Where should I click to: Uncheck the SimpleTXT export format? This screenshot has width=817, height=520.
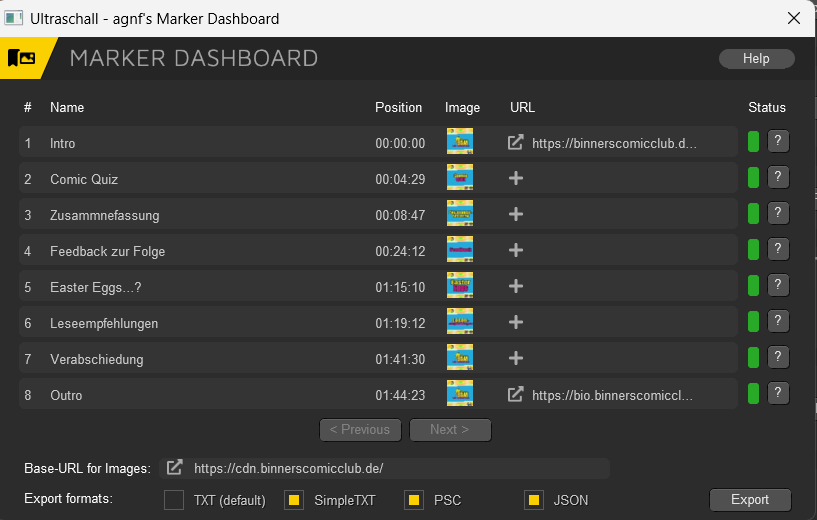pyautogui.click(x=294, y=500)
